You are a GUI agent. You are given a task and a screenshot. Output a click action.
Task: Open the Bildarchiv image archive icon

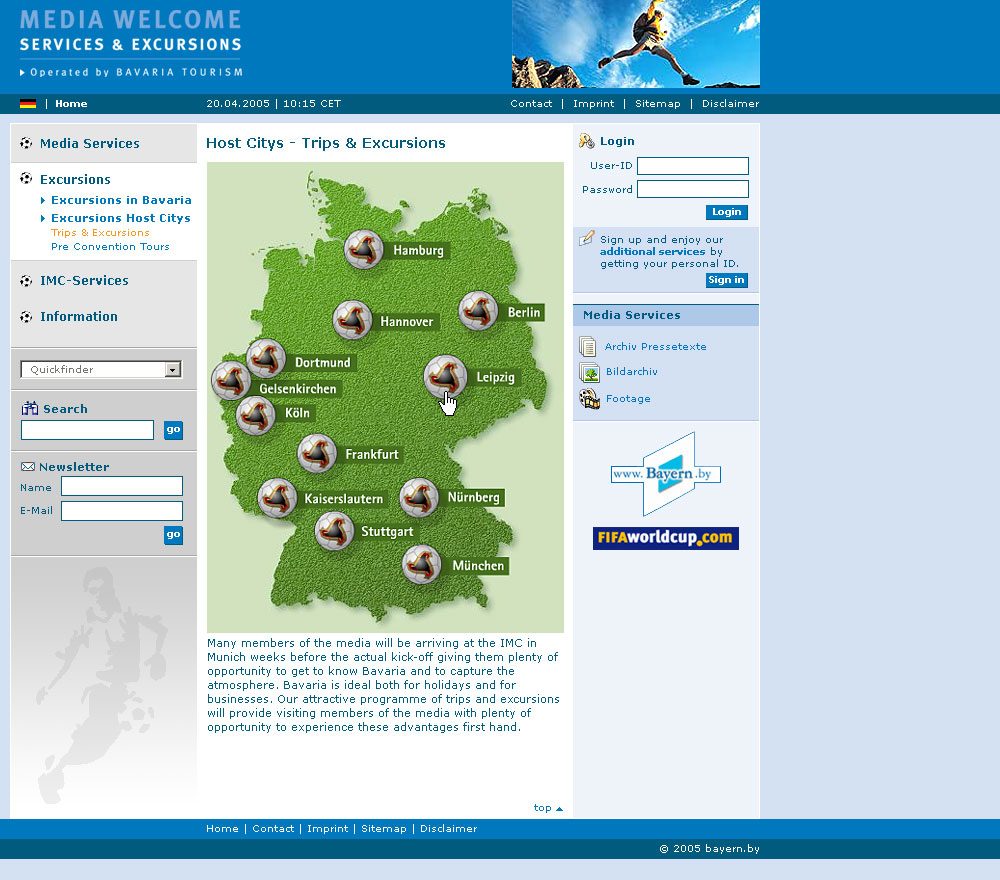click(x=586, y=372)
